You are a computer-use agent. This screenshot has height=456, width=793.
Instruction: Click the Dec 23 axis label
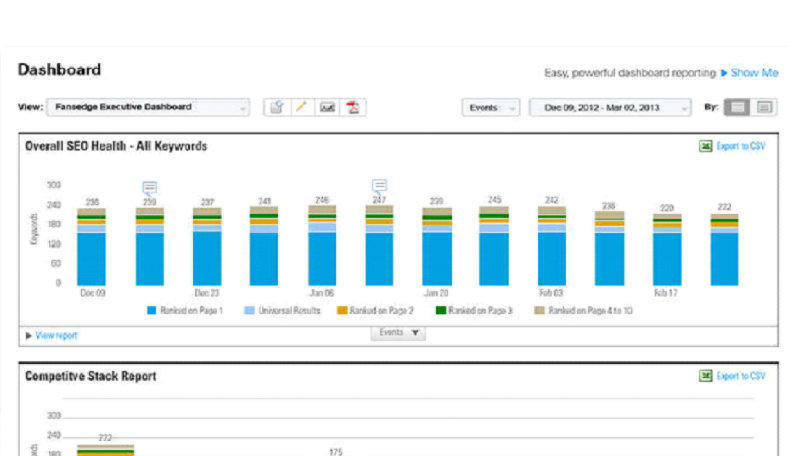[x=207, y=293]
